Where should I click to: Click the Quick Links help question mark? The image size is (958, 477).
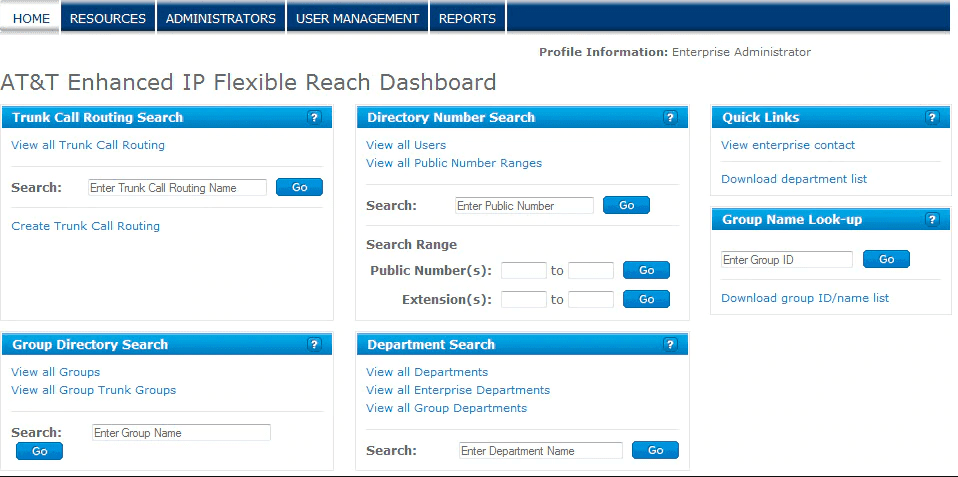point(932,118)
